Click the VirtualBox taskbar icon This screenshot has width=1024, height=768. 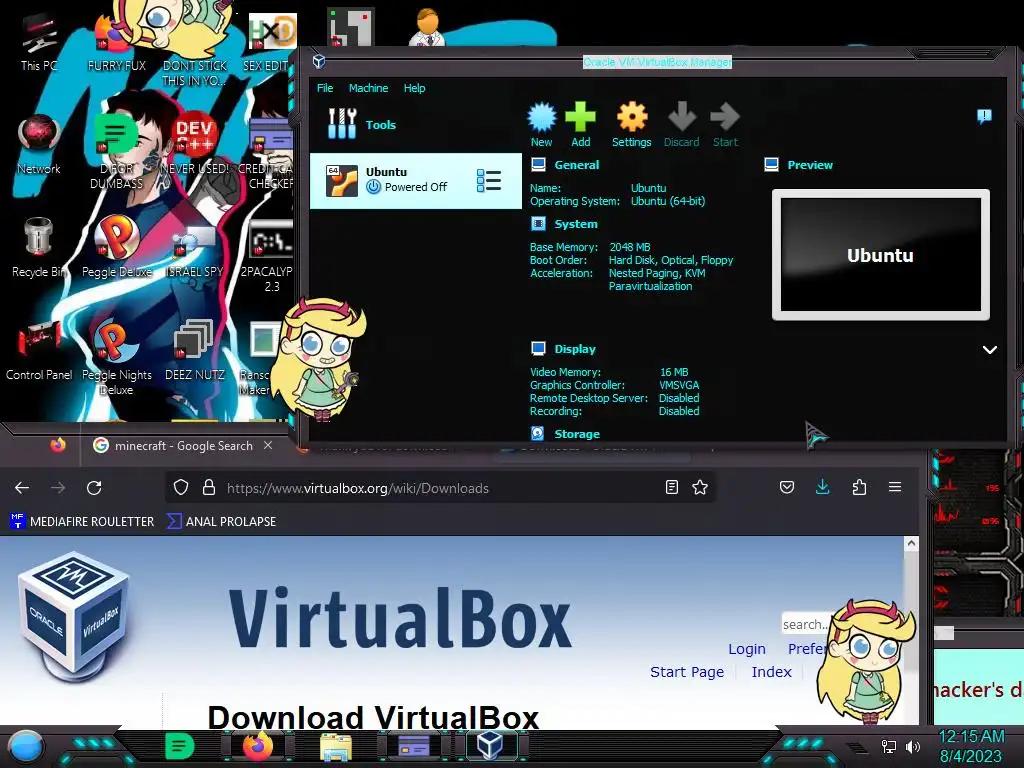pos(489,744)
